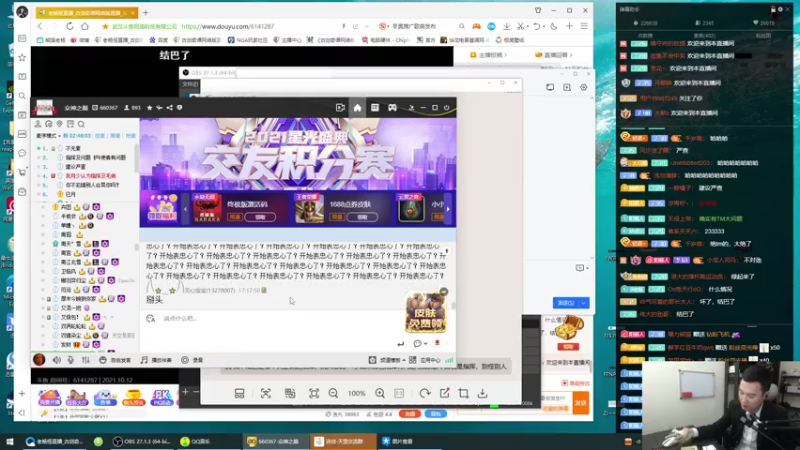This screenshot has height=450, width=800.
Task: Click the add plus icon in browser sidebar
Action: [x=22, y=393]
